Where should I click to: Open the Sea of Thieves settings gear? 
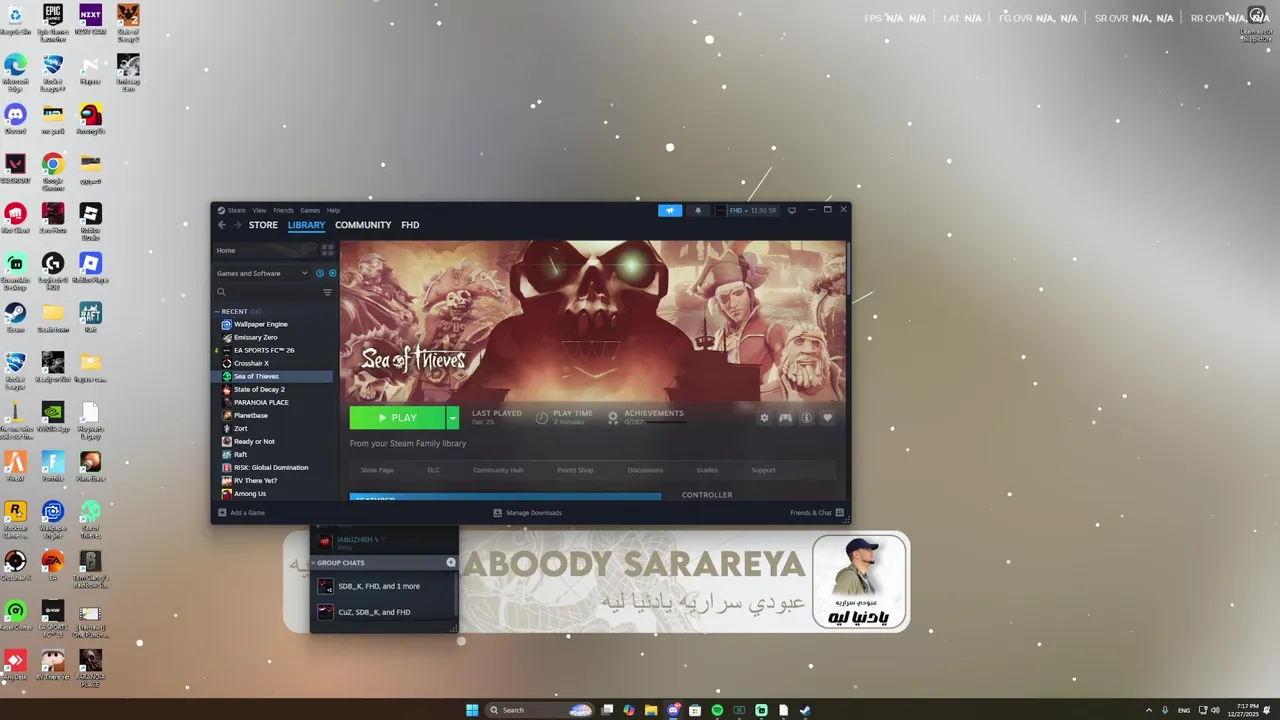point(764,418)
